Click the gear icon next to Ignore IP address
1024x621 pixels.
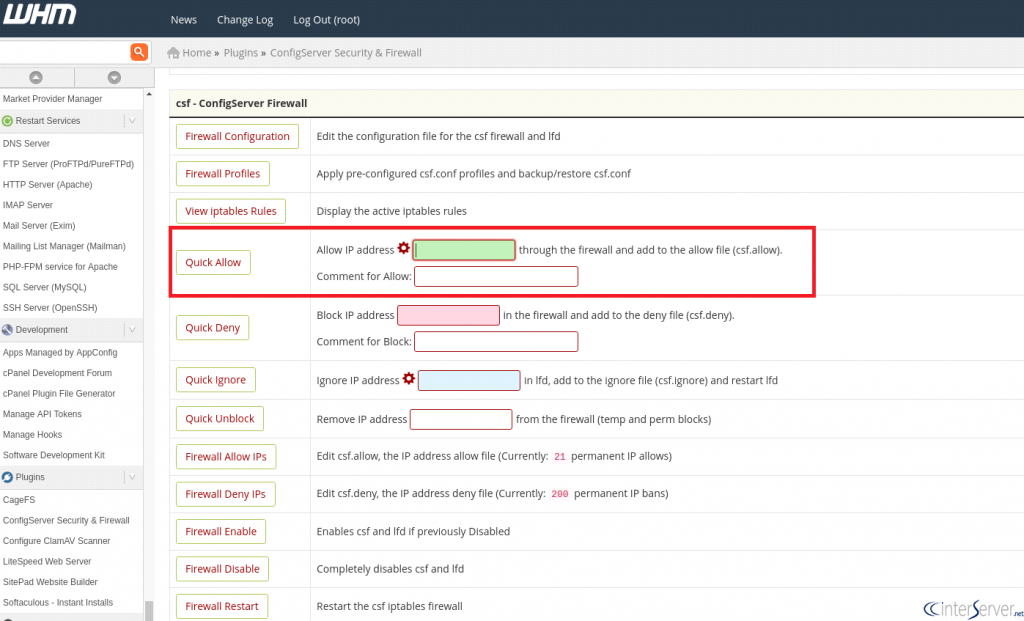click(409, 379)
